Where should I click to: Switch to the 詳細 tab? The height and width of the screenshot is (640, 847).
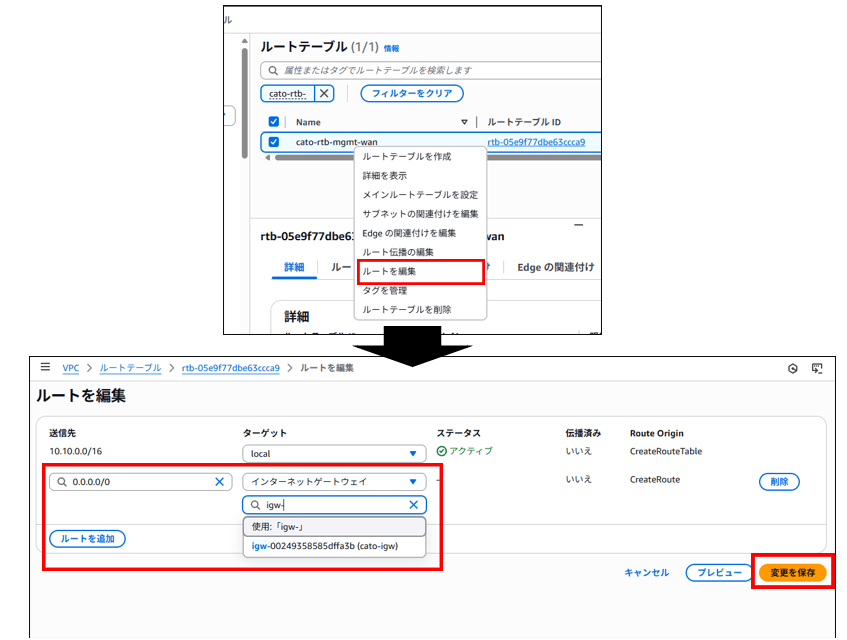click(x=294, y=268)
